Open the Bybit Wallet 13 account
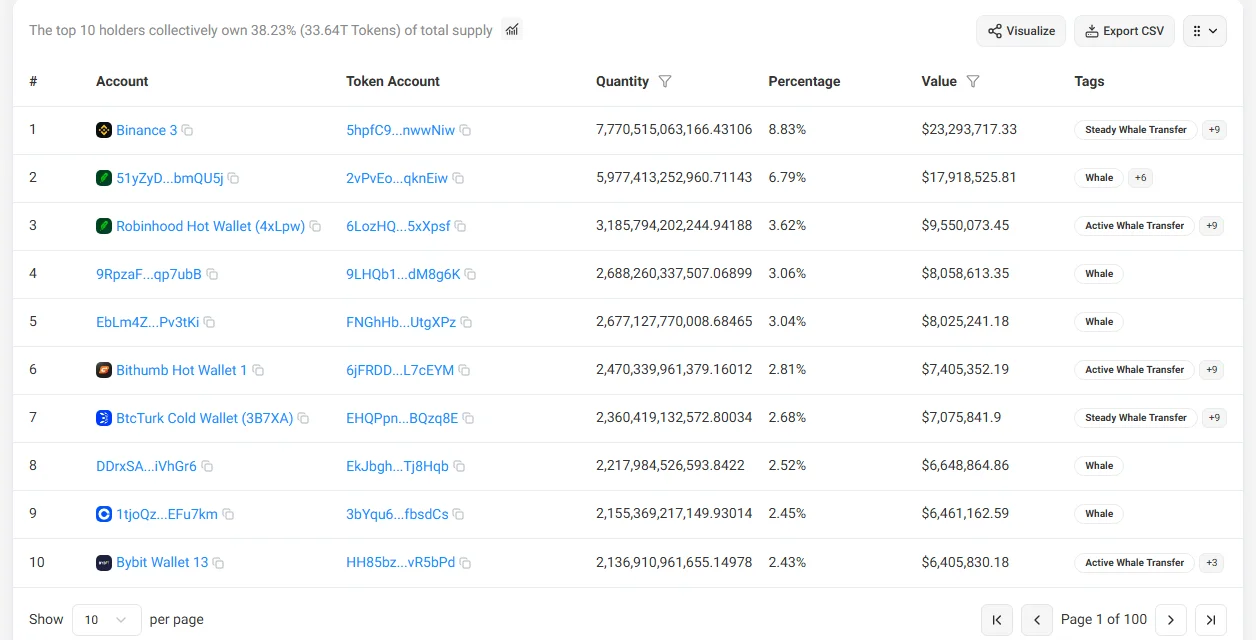 pos(162,562)
